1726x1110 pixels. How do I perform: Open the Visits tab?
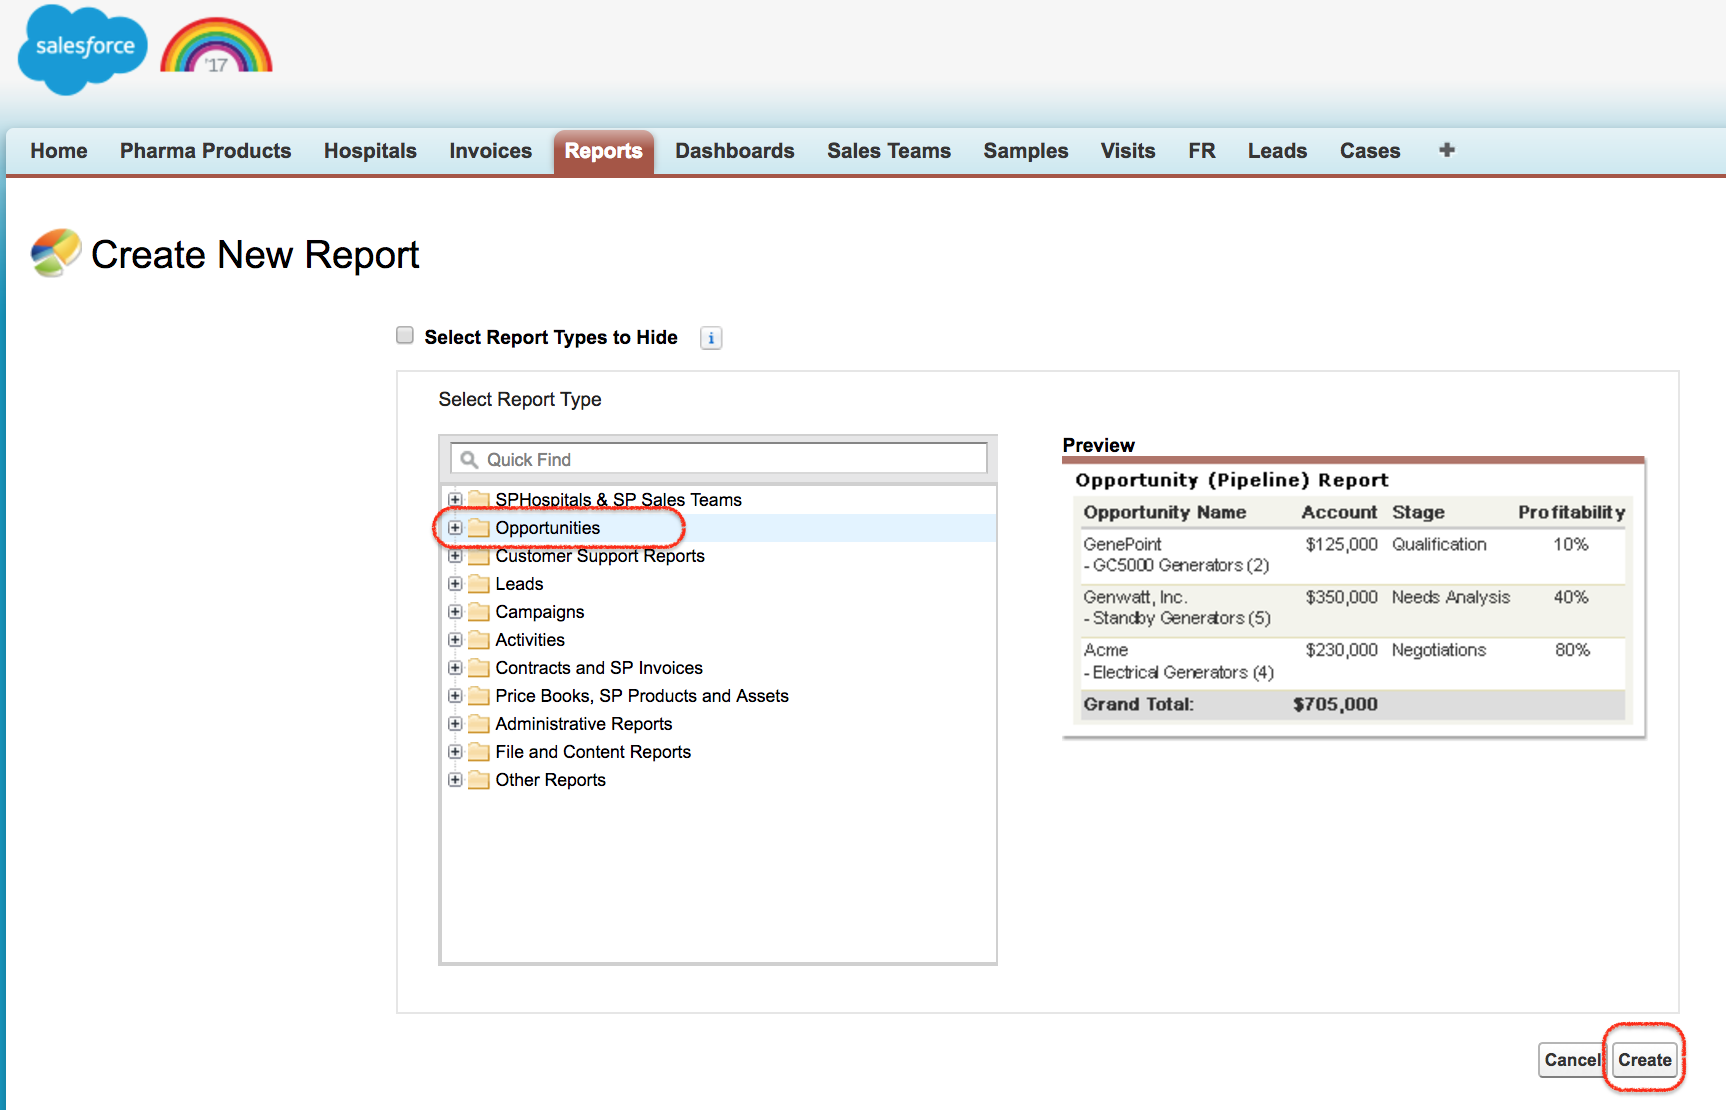(1128, 151)
